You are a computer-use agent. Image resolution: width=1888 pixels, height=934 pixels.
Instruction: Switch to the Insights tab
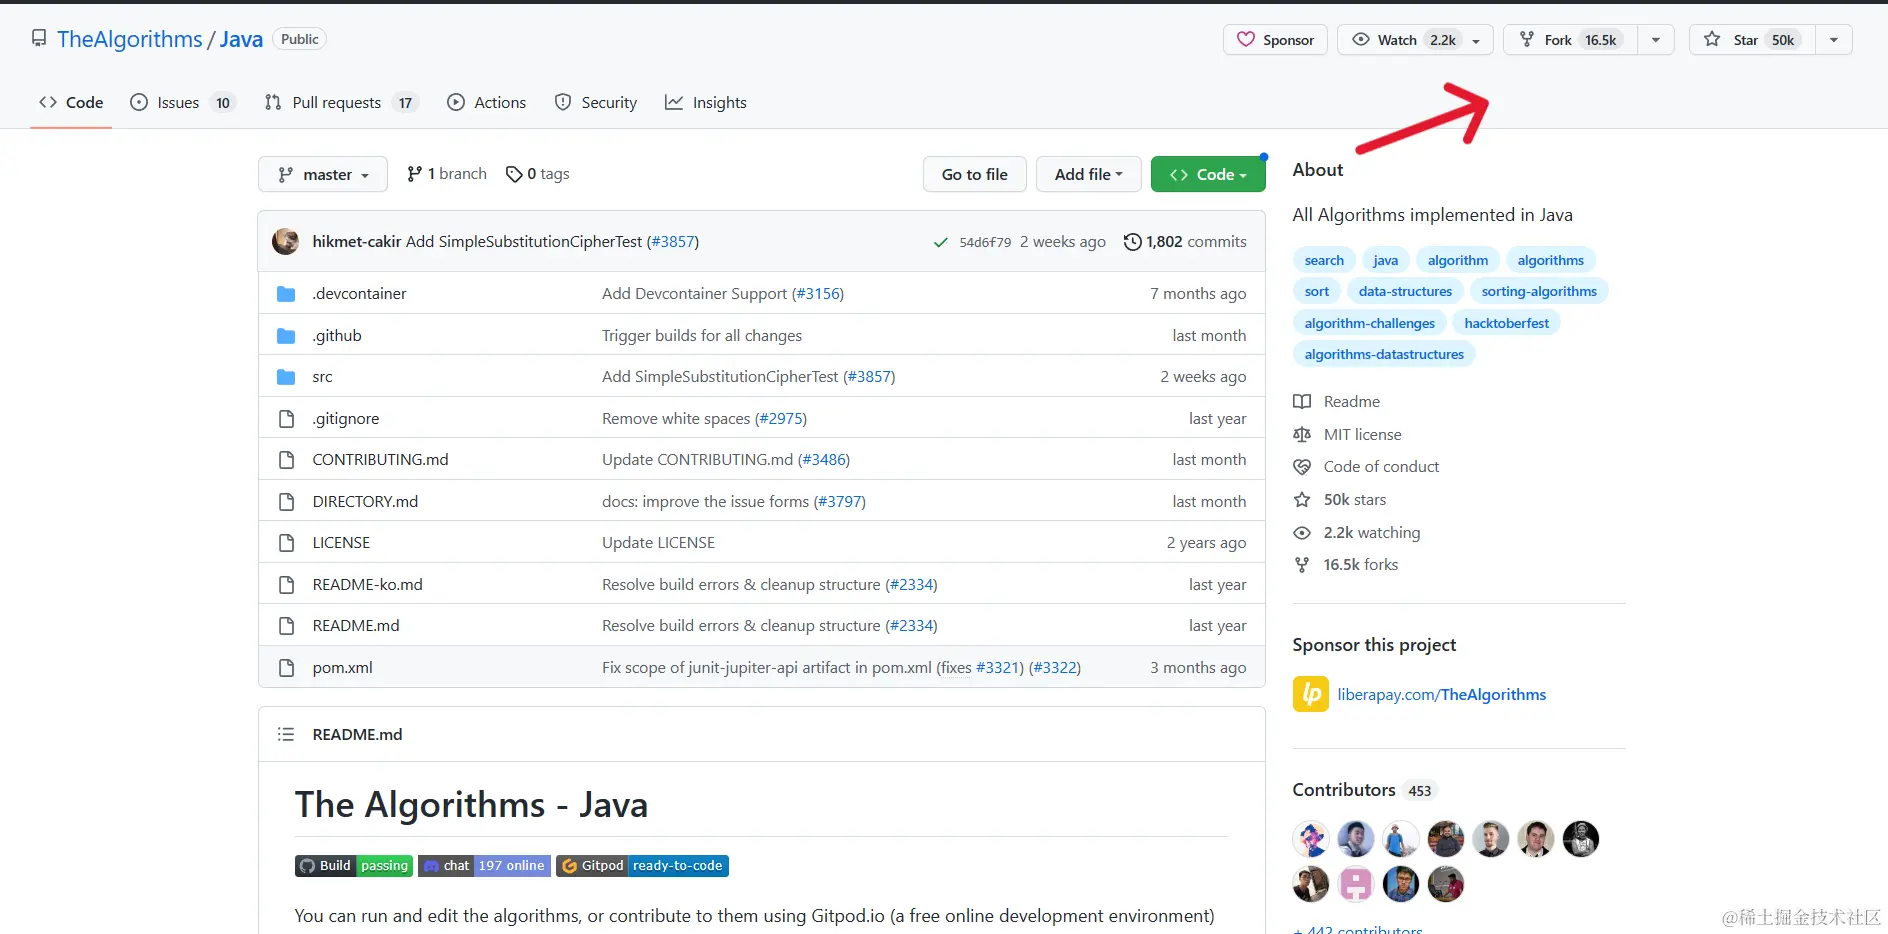pyautogui.click(x=706, y=103)
